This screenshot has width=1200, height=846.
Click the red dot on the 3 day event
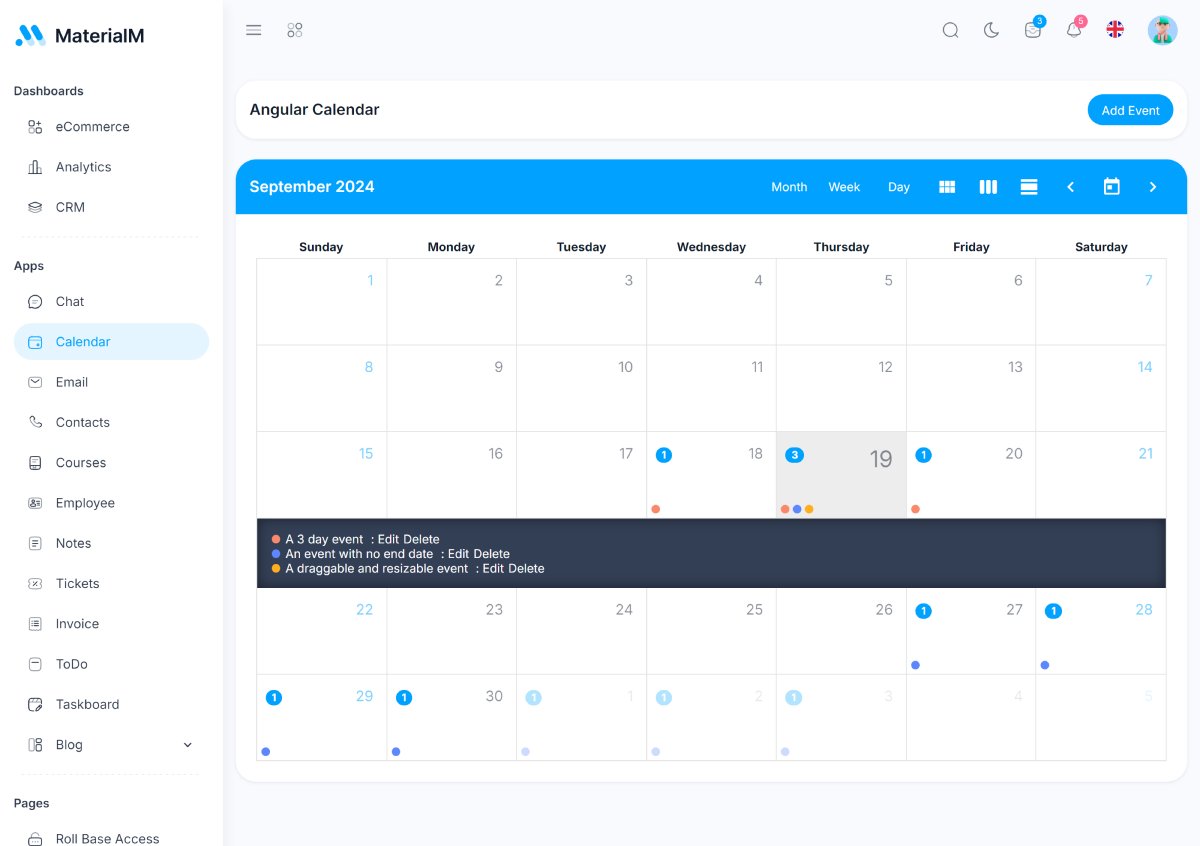pyautogui.click(x=274, y=538)
